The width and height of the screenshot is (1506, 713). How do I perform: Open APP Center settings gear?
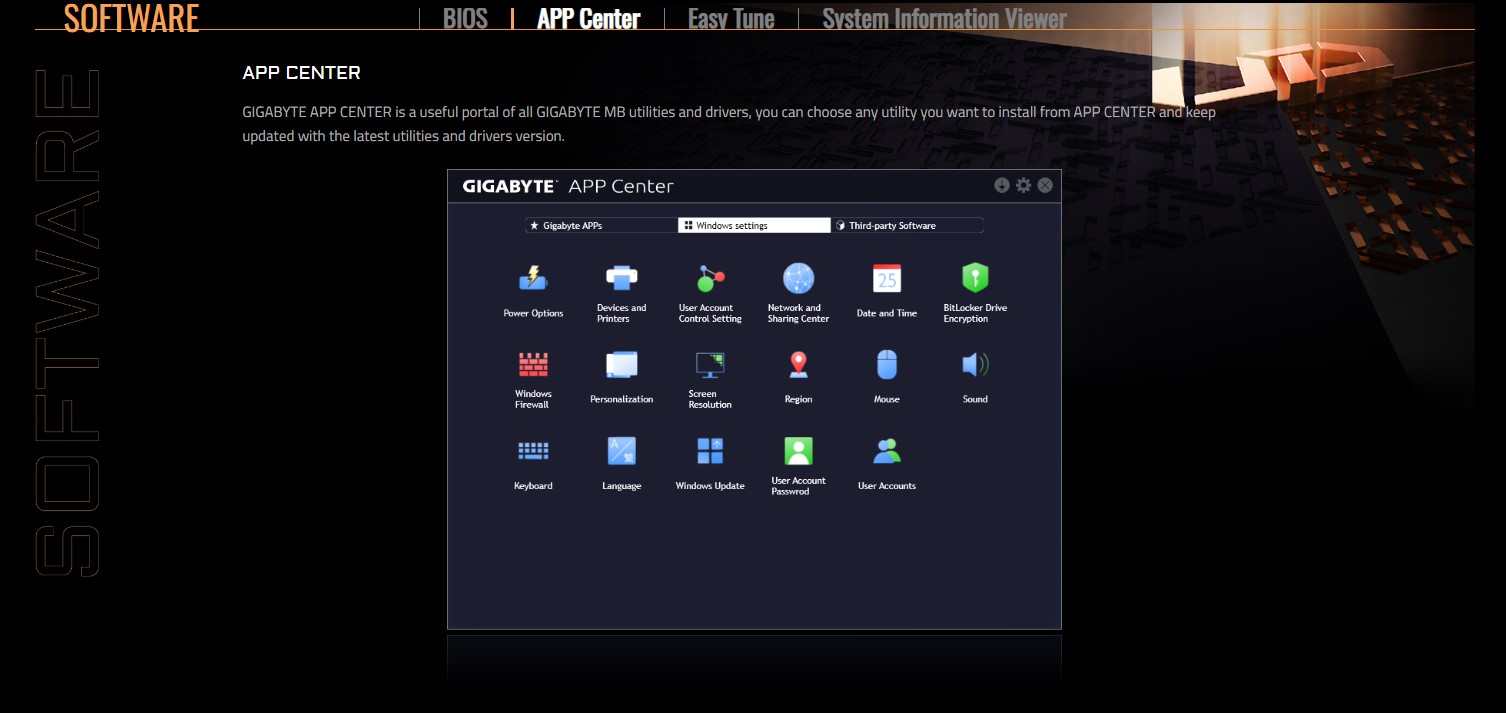tap(1023, 185)
